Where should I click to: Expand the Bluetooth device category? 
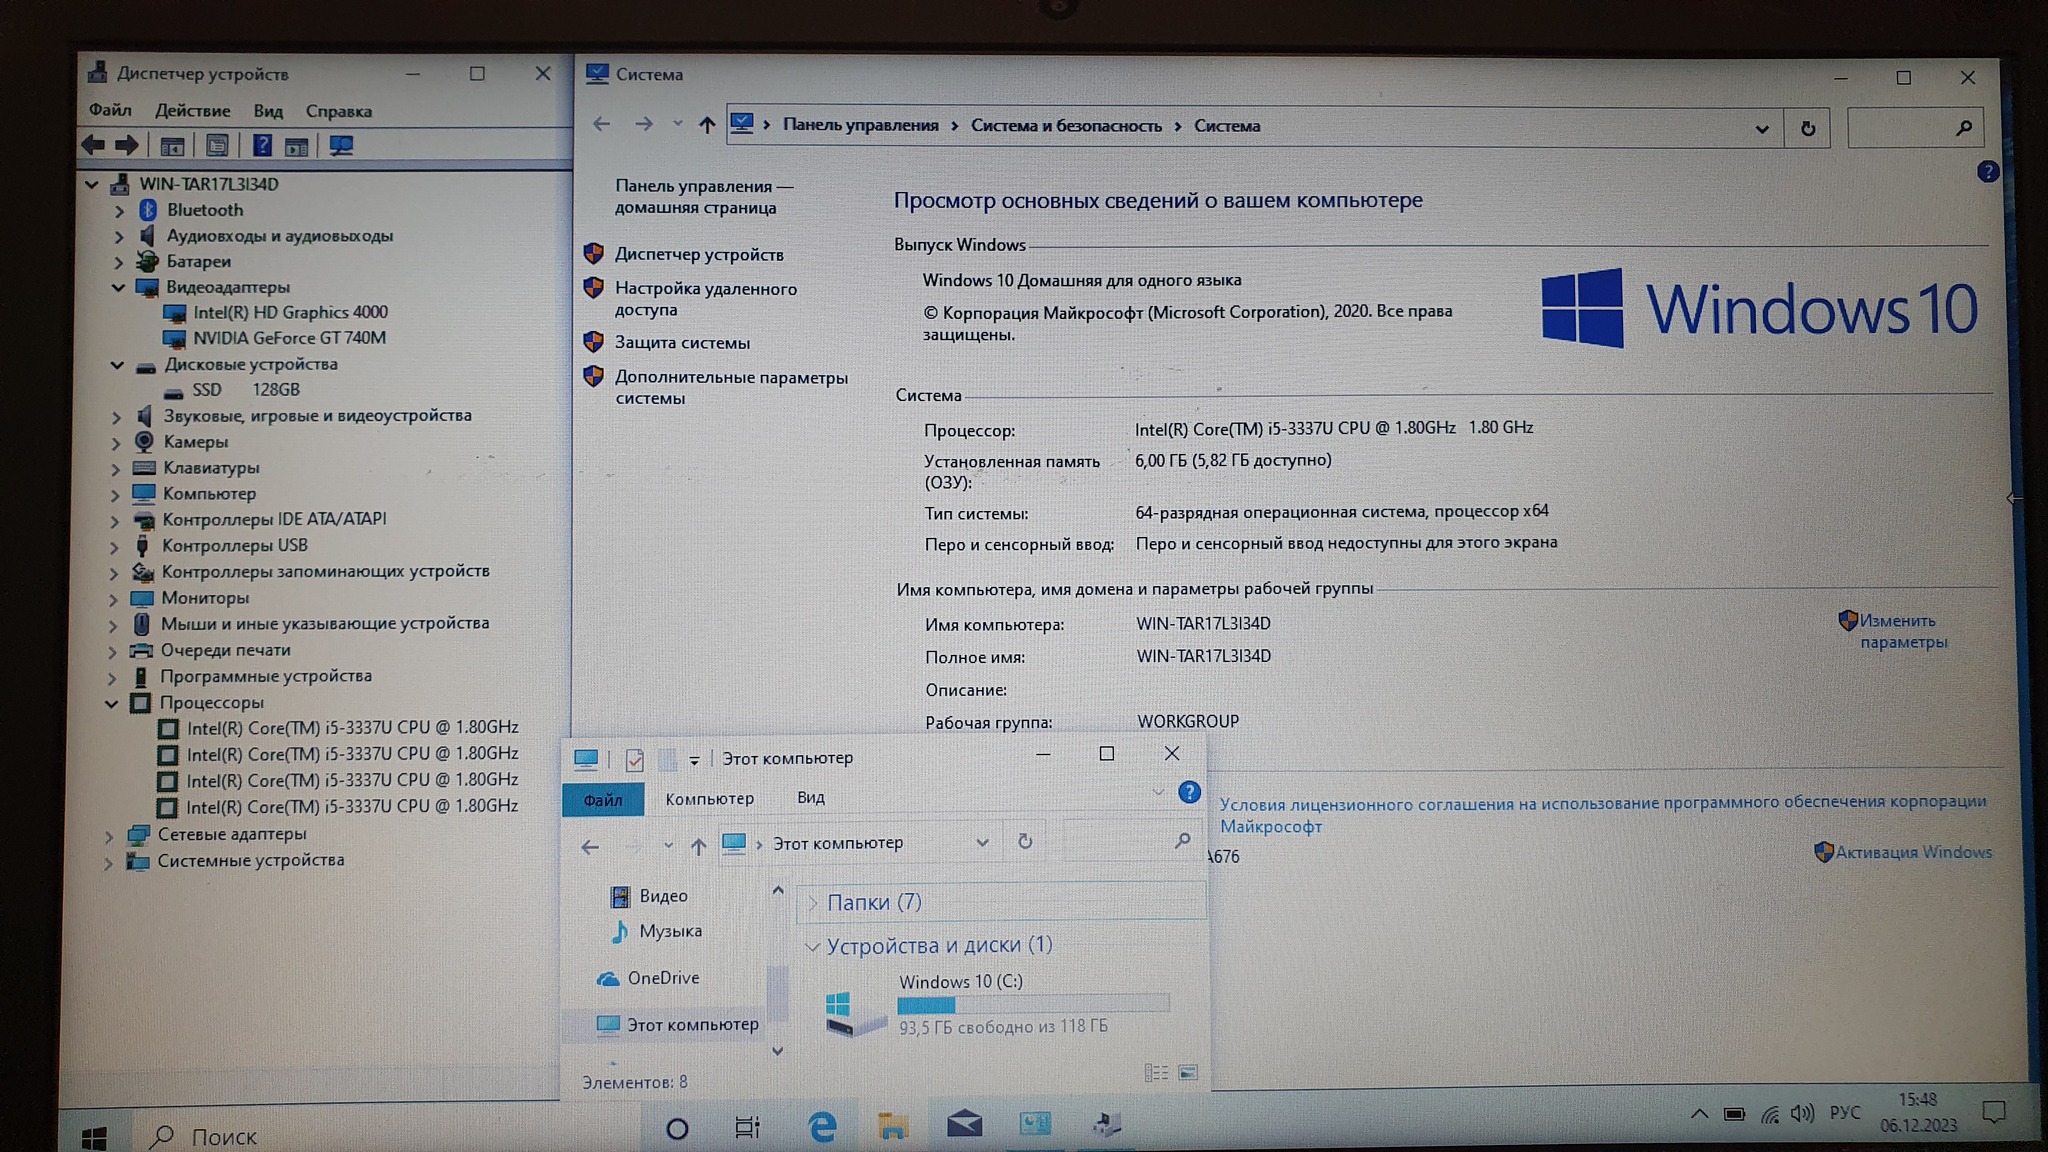tap(119, 211)
